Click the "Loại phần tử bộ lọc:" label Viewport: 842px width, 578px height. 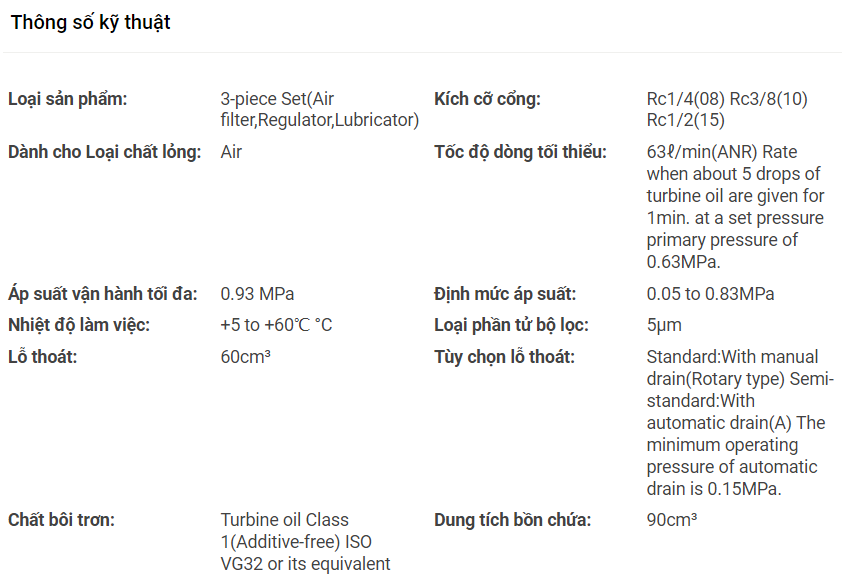pos(511,325)
